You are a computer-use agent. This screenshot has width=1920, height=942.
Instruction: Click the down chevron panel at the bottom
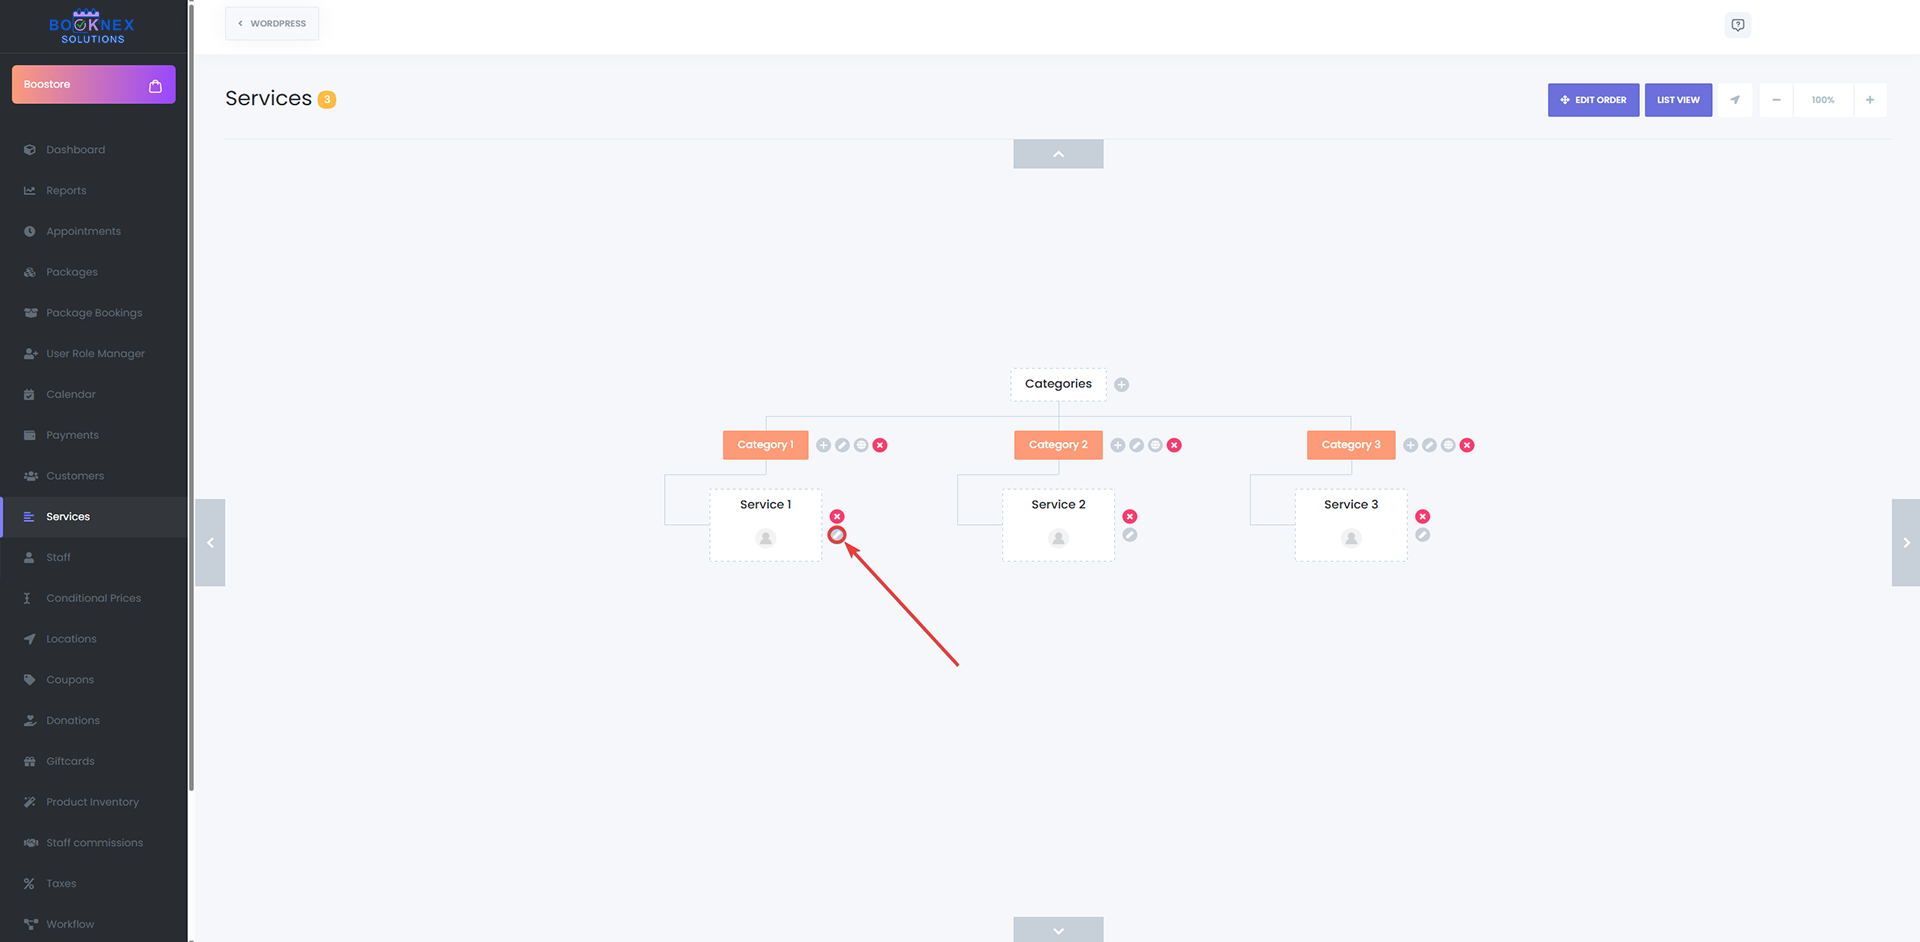point(1058,930)
